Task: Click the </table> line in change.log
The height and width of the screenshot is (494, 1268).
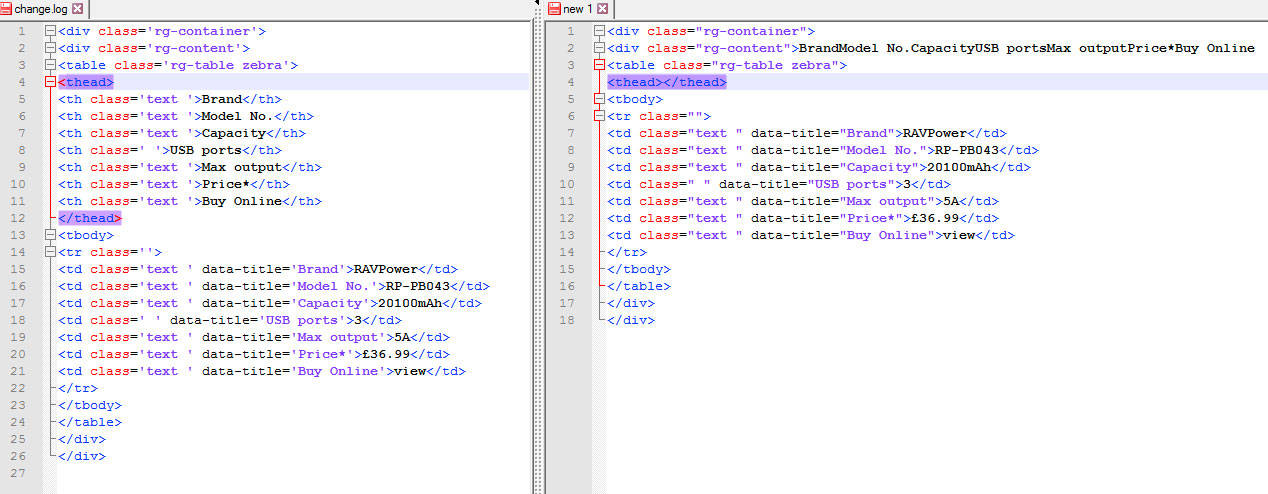Action: coord(90,422)
